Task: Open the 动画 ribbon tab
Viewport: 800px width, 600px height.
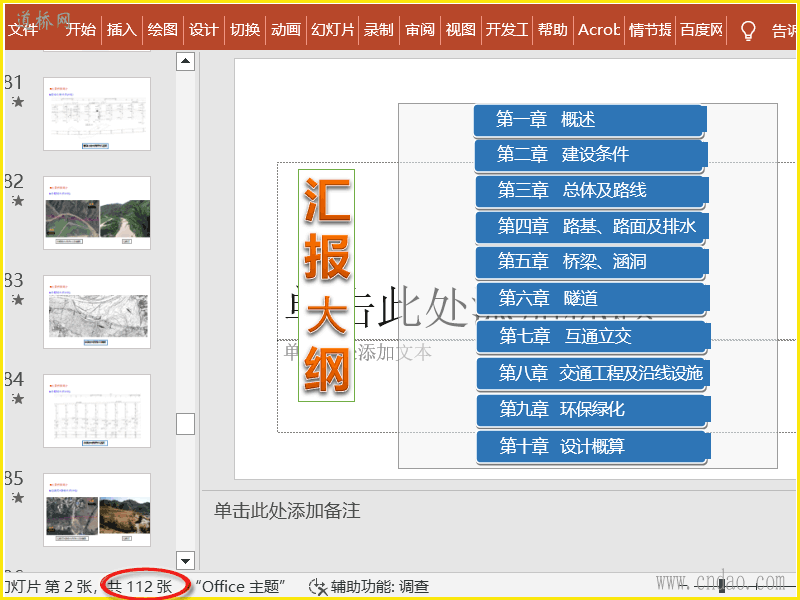Action: coord(286,30)
